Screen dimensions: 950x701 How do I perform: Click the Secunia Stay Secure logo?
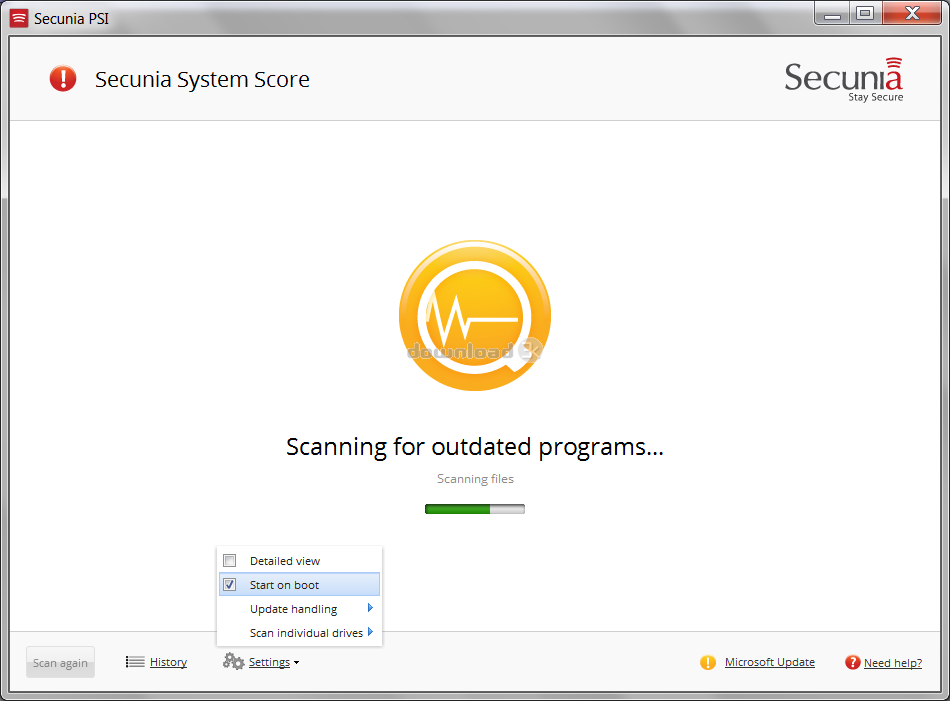pyautogui.click(x=844, y=80)
